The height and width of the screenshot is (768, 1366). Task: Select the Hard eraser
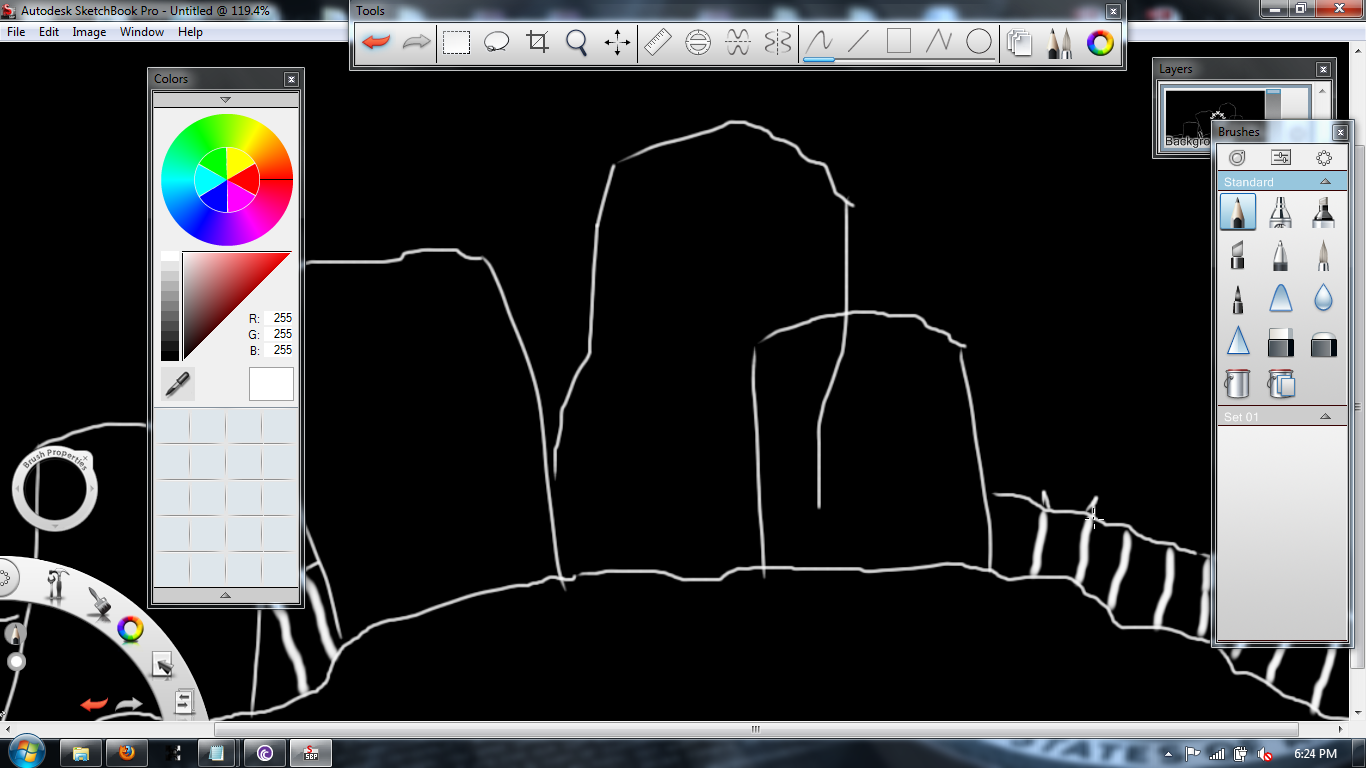coord(1280,343)
